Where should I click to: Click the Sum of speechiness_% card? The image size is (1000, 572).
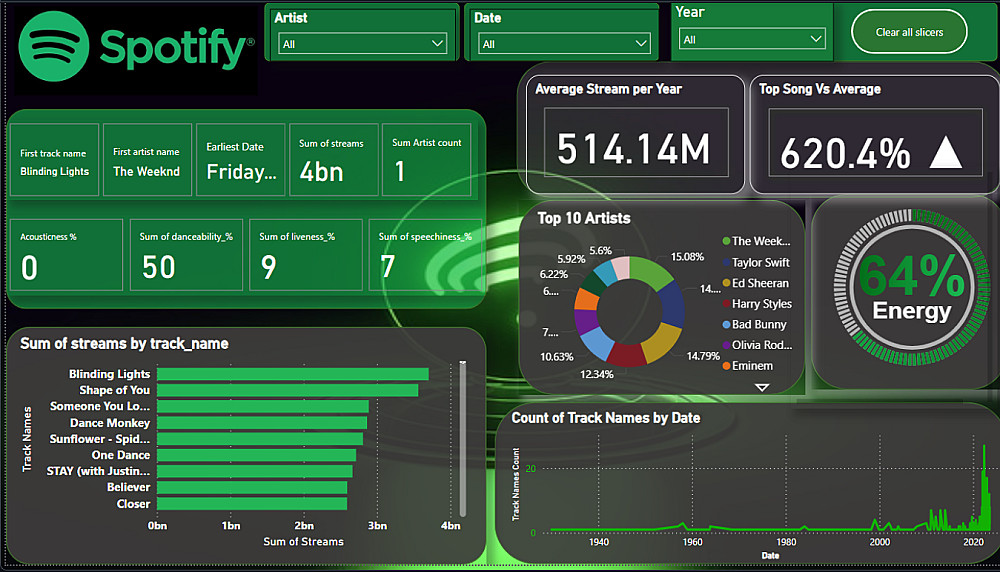425,255
